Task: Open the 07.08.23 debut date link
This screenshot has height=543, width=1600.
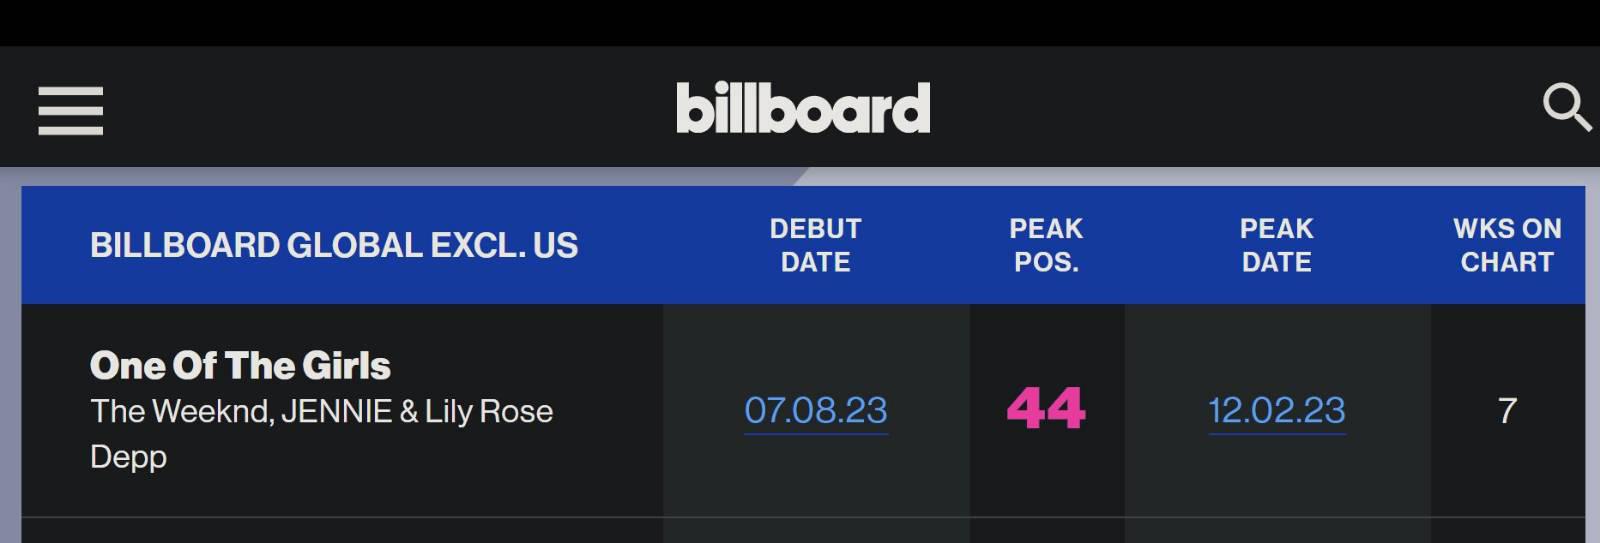Action: 816,411
